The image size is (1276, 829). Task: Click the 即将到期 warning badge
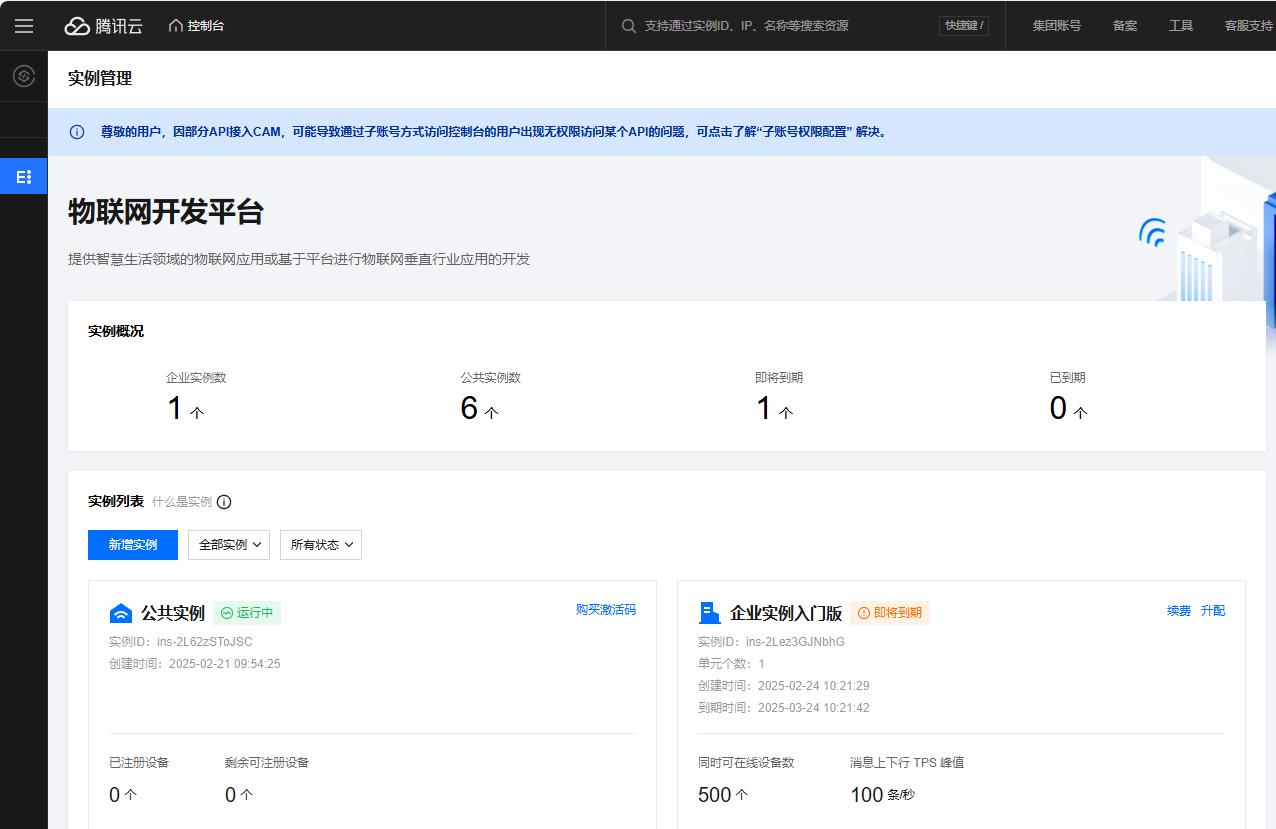pos(890,613)
